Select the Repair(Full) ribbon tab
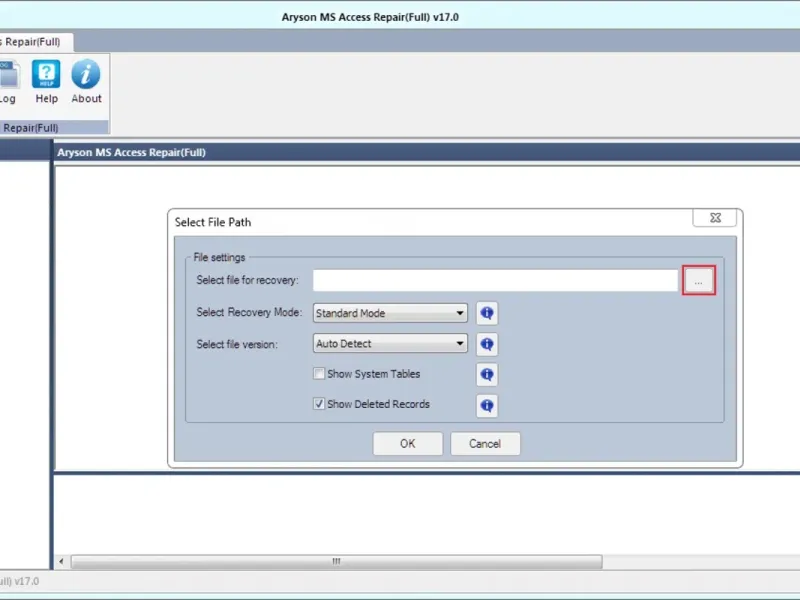Image resolution: width=800 pixels, height=600 pixels. tap(35, 42)
